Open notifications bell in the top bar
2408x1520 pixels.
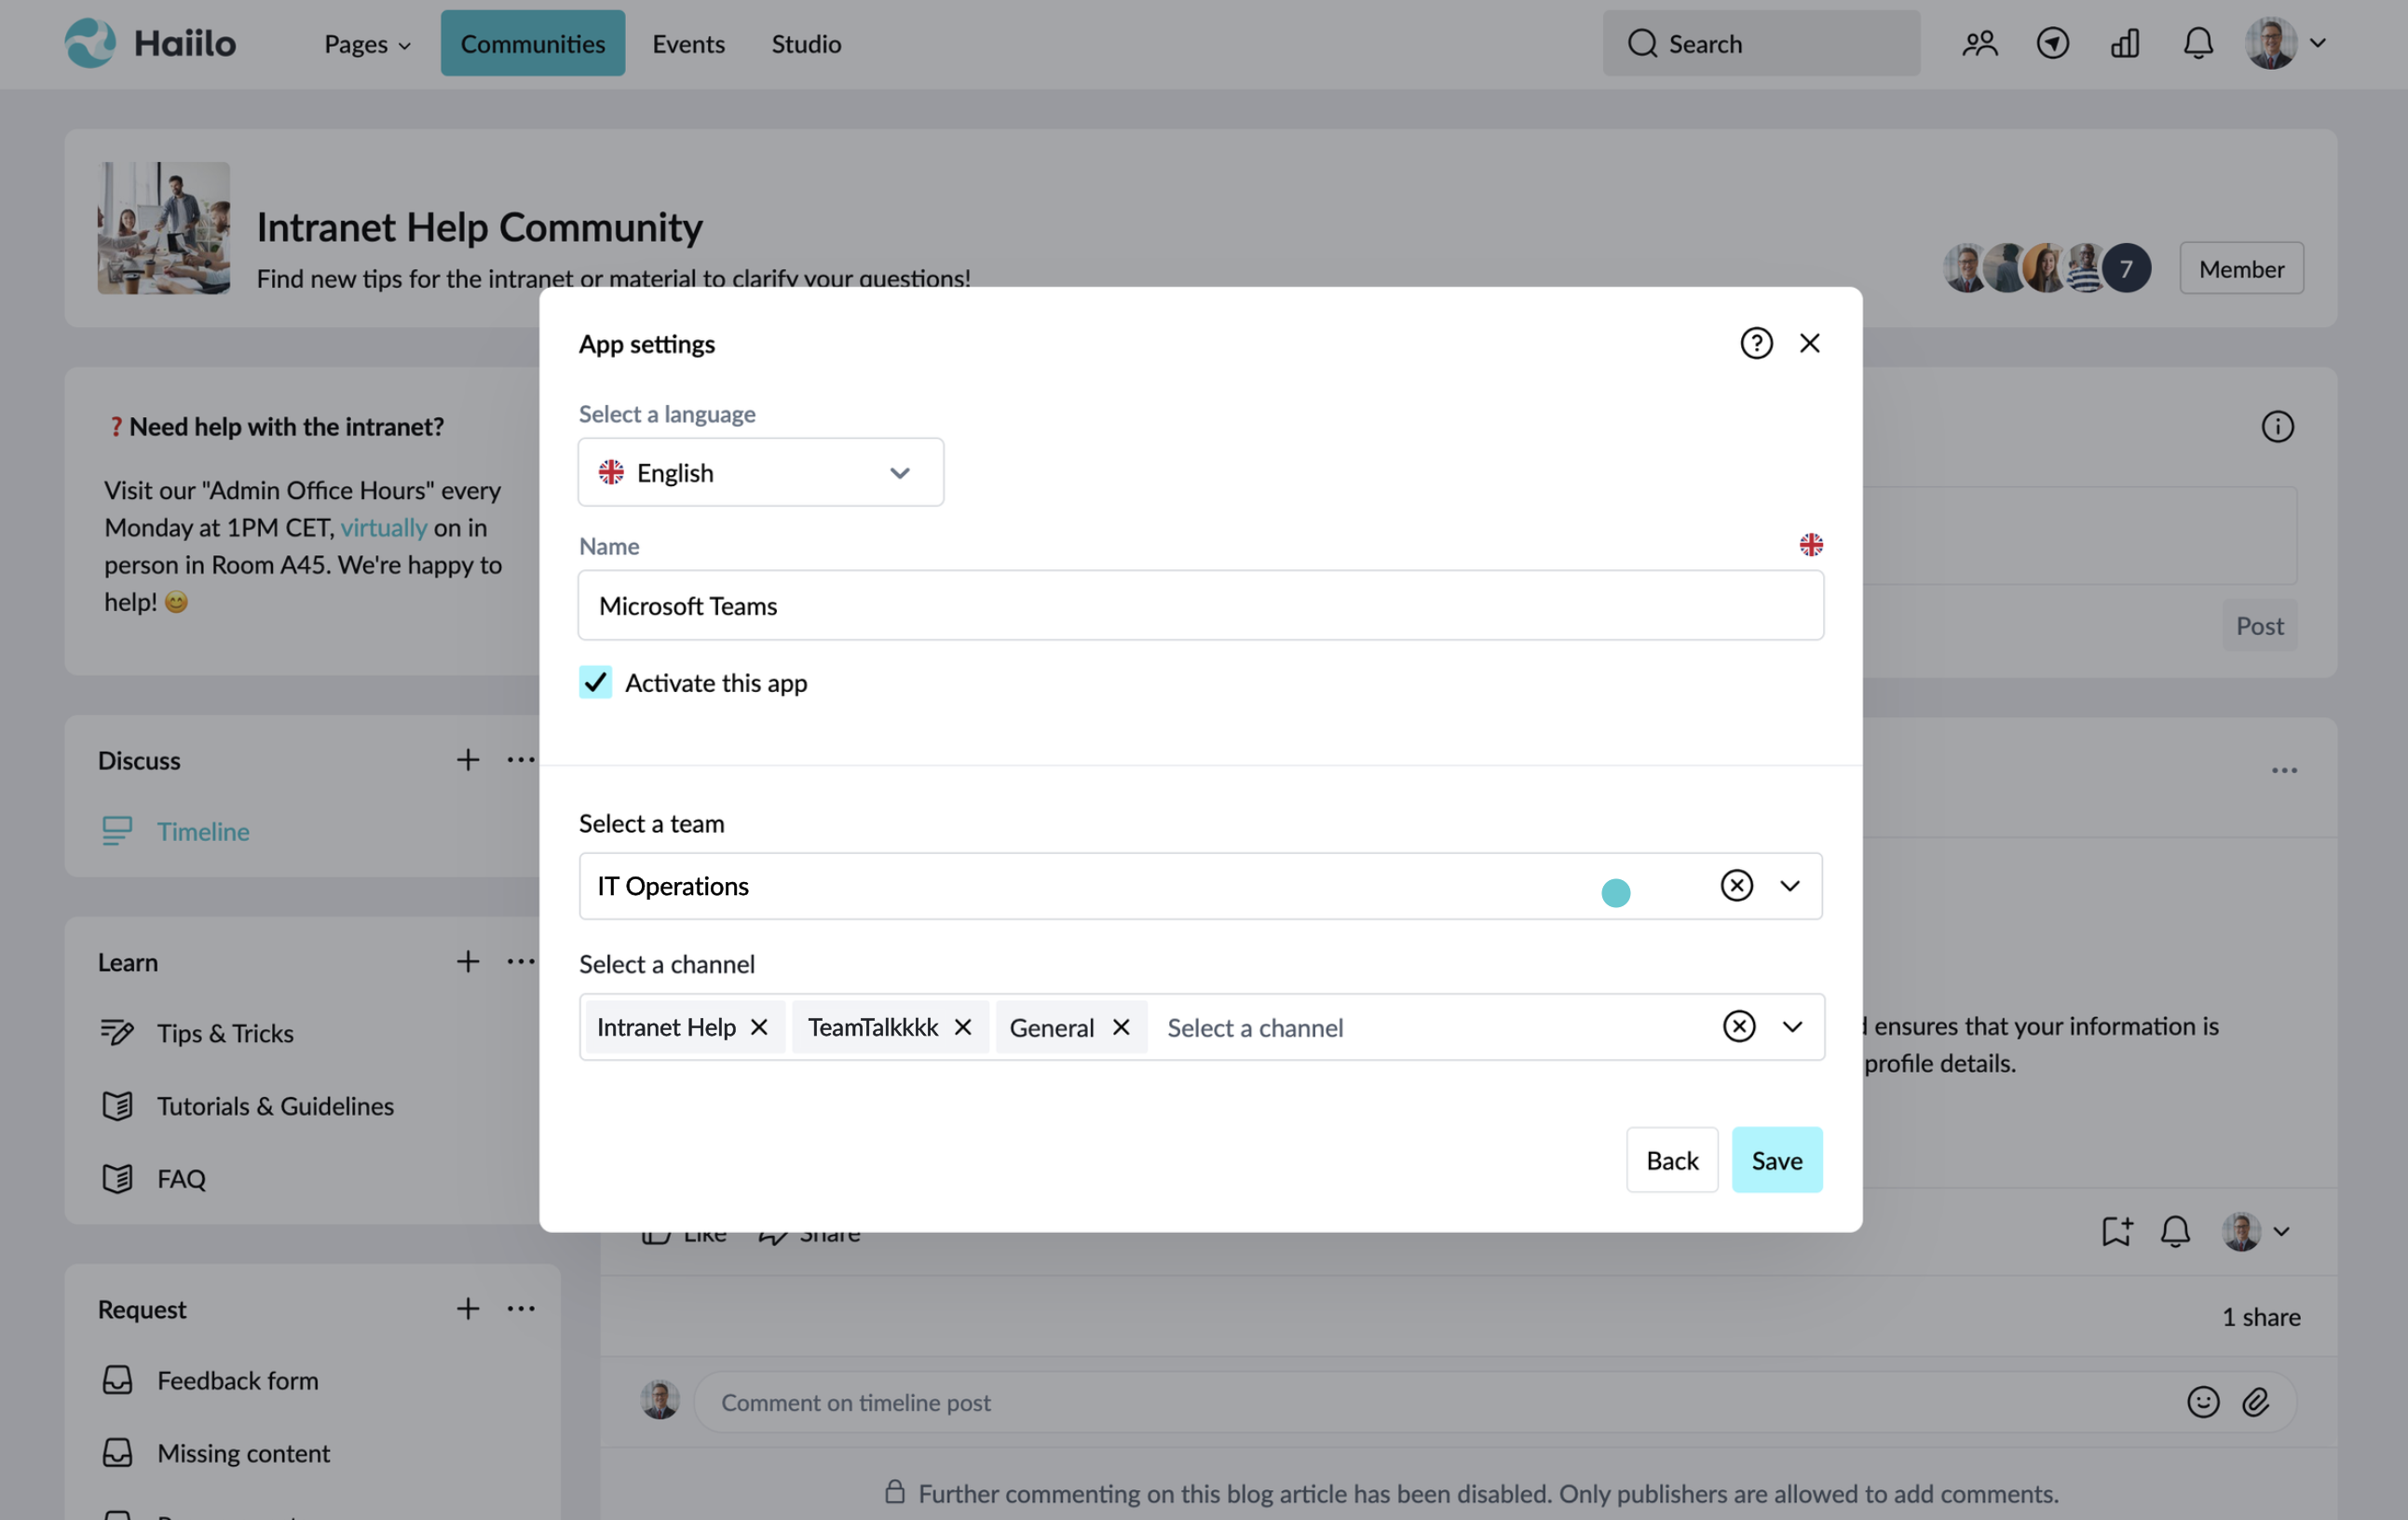click(2198, 43)
